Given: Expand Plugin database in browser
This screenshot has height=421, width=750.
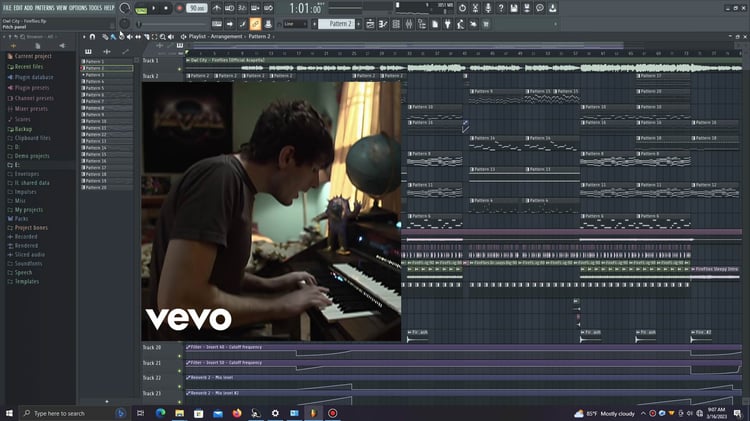Looking at the screenshot, I should (x=30, y=77).
